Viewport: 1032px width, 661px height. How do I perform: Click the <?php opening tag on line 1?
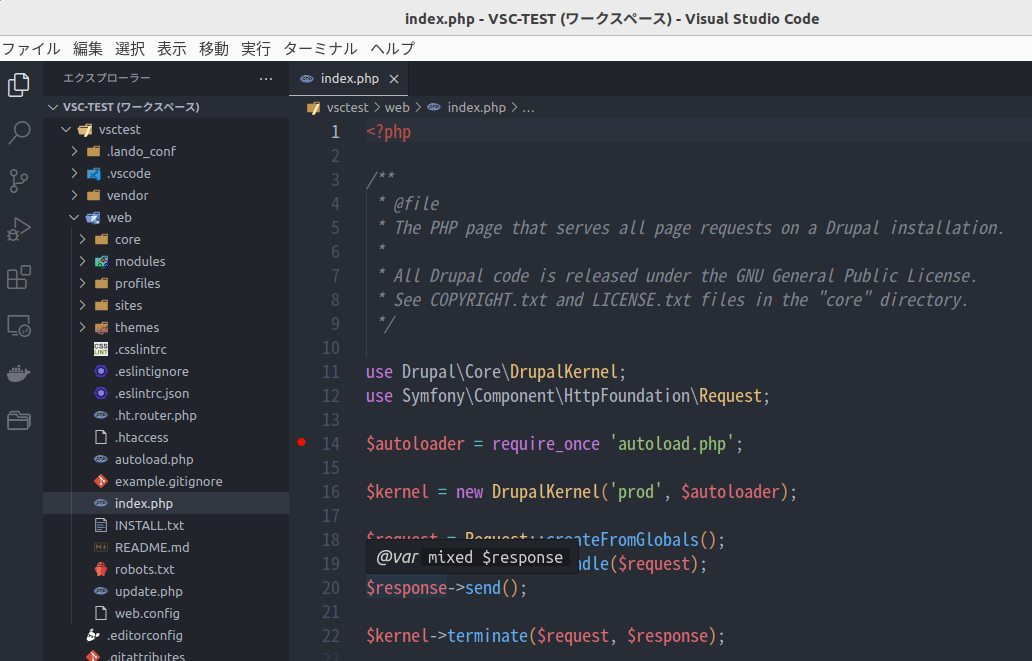tap(388, 132)
